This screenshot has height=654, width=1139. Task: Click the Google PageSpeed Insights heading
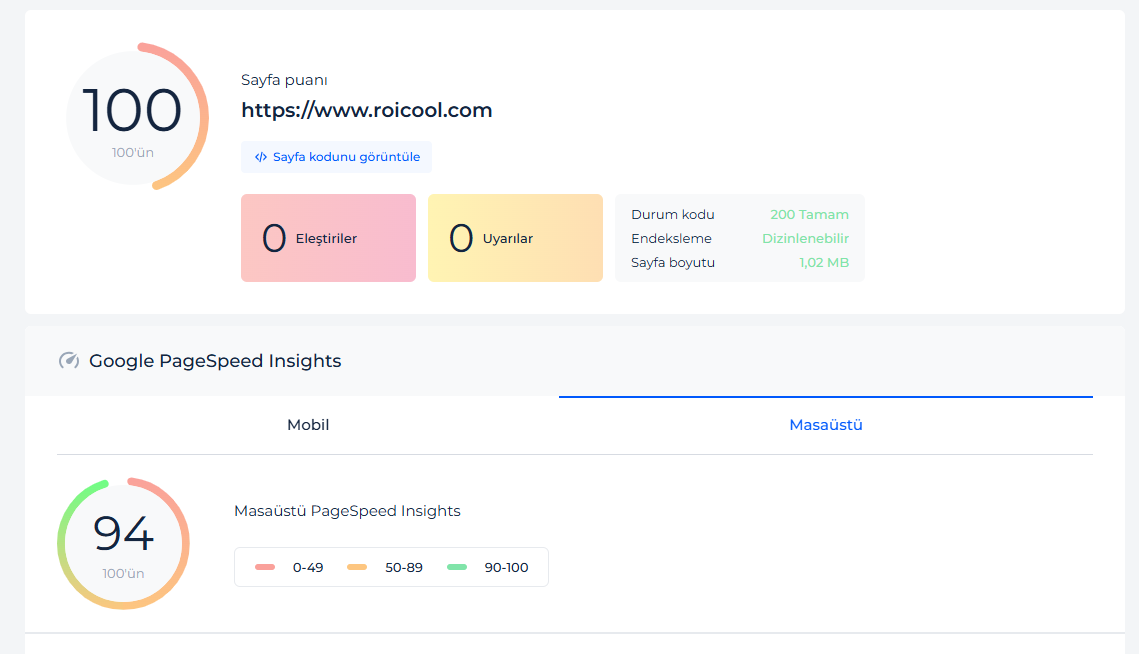(215, 360)
